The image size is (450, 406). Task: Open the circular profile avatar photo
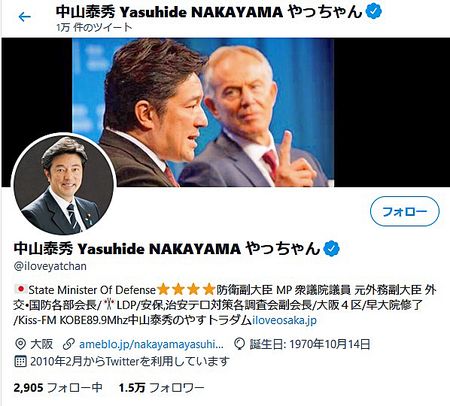(64, 184)
